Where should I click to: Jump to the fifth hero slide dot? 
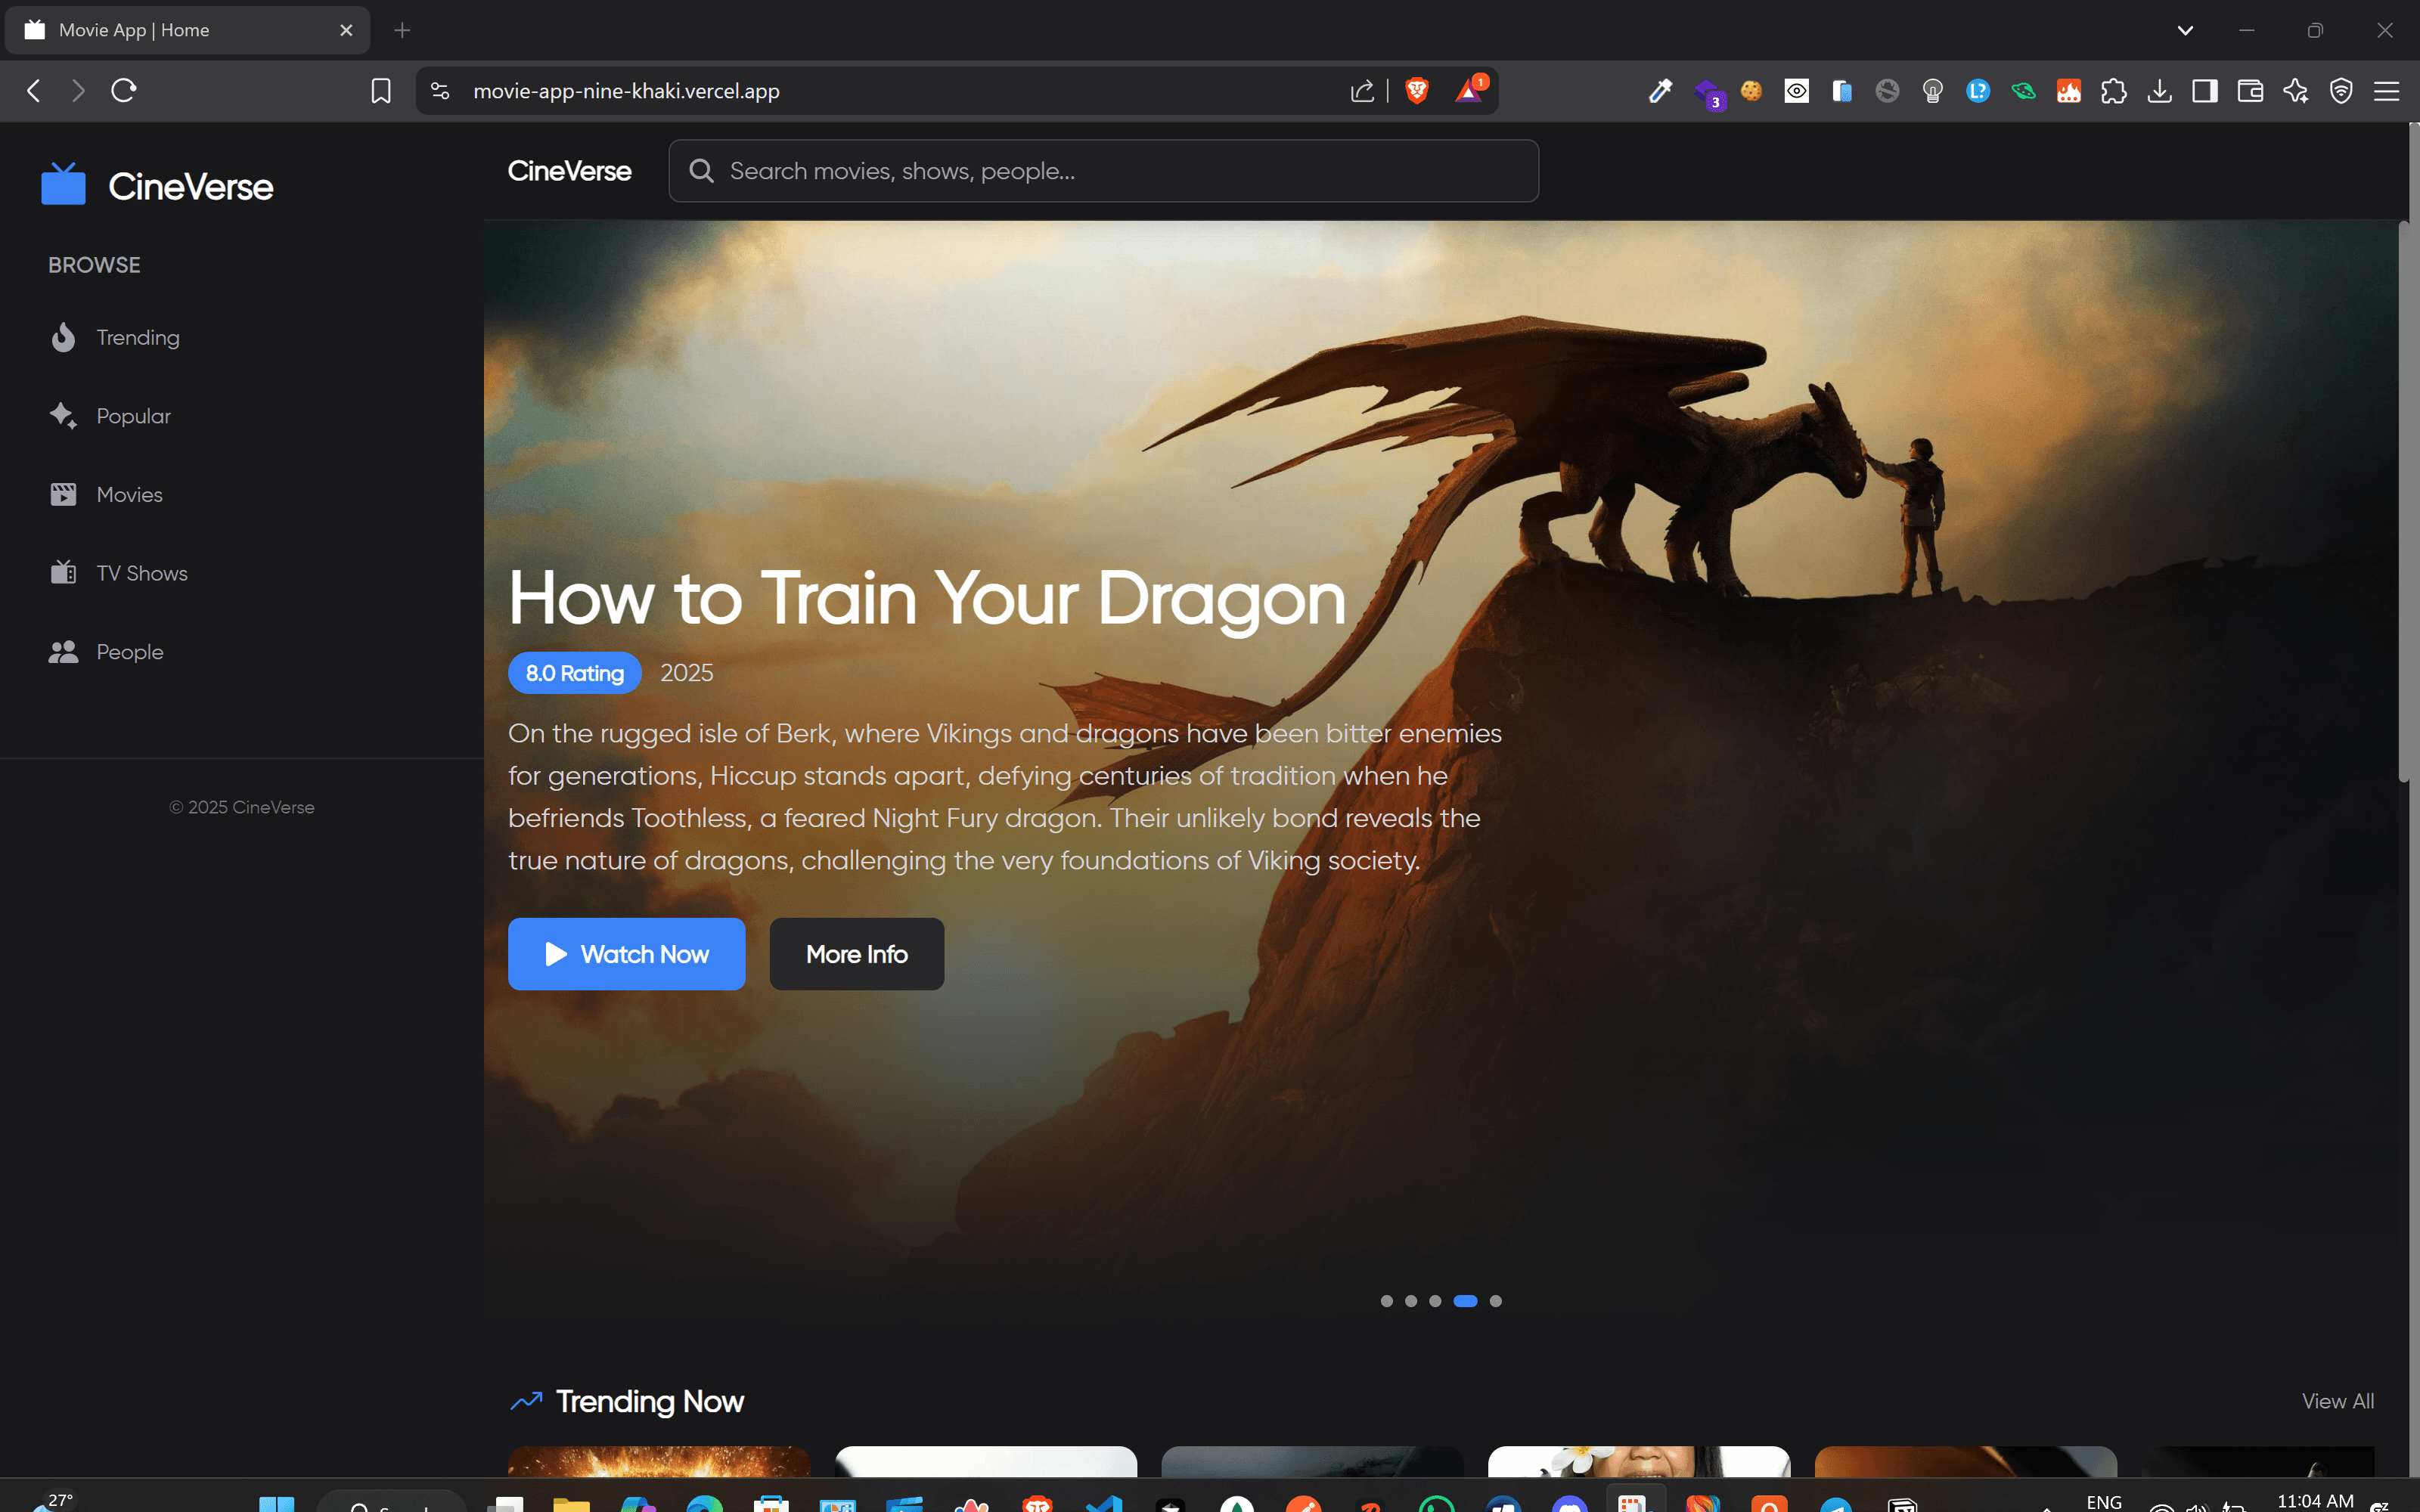pos(1496,1301)
